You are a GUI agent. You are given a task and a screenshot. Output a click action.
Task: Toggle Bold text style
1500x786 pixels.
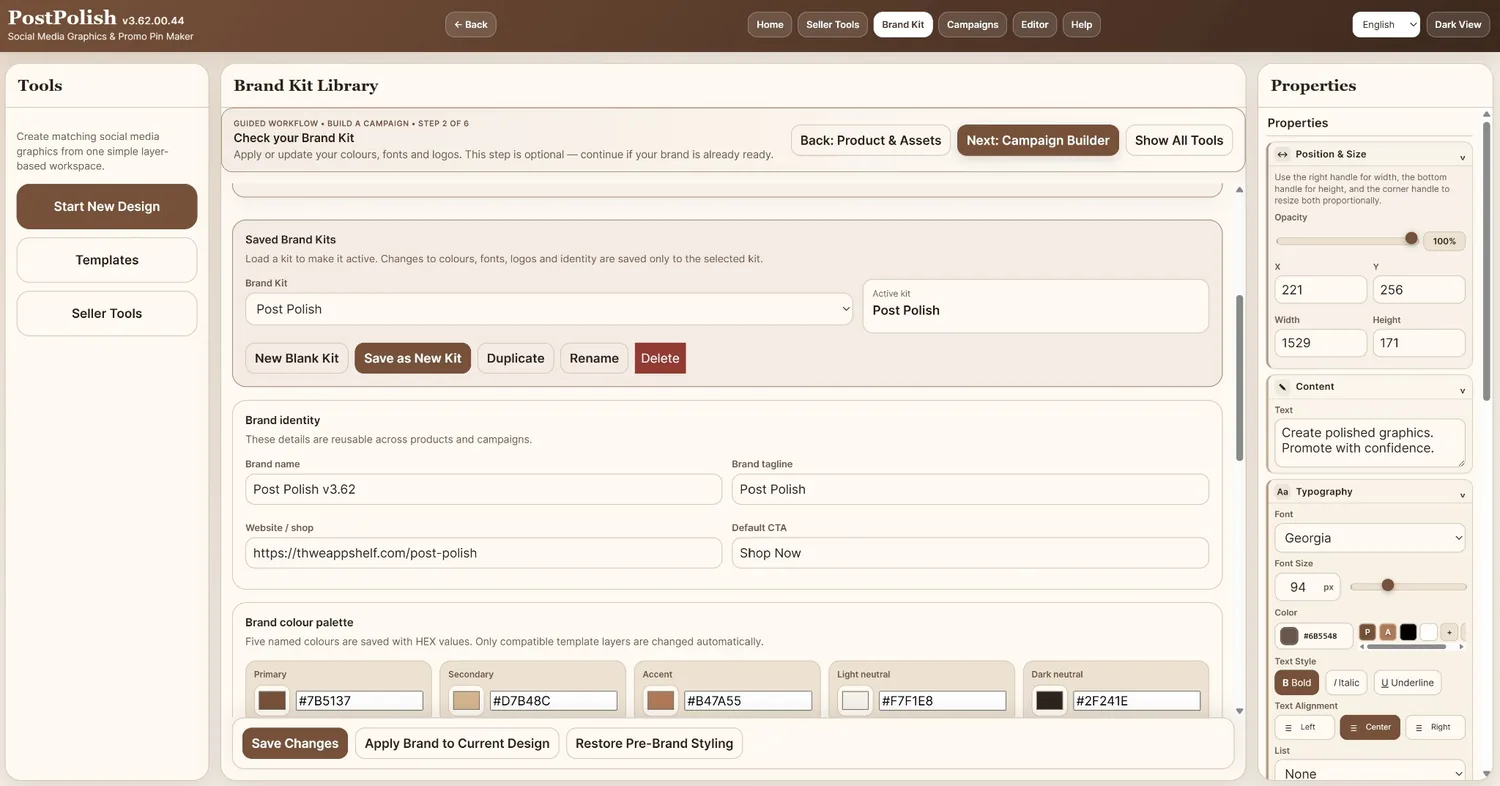tap(1297, 683)
